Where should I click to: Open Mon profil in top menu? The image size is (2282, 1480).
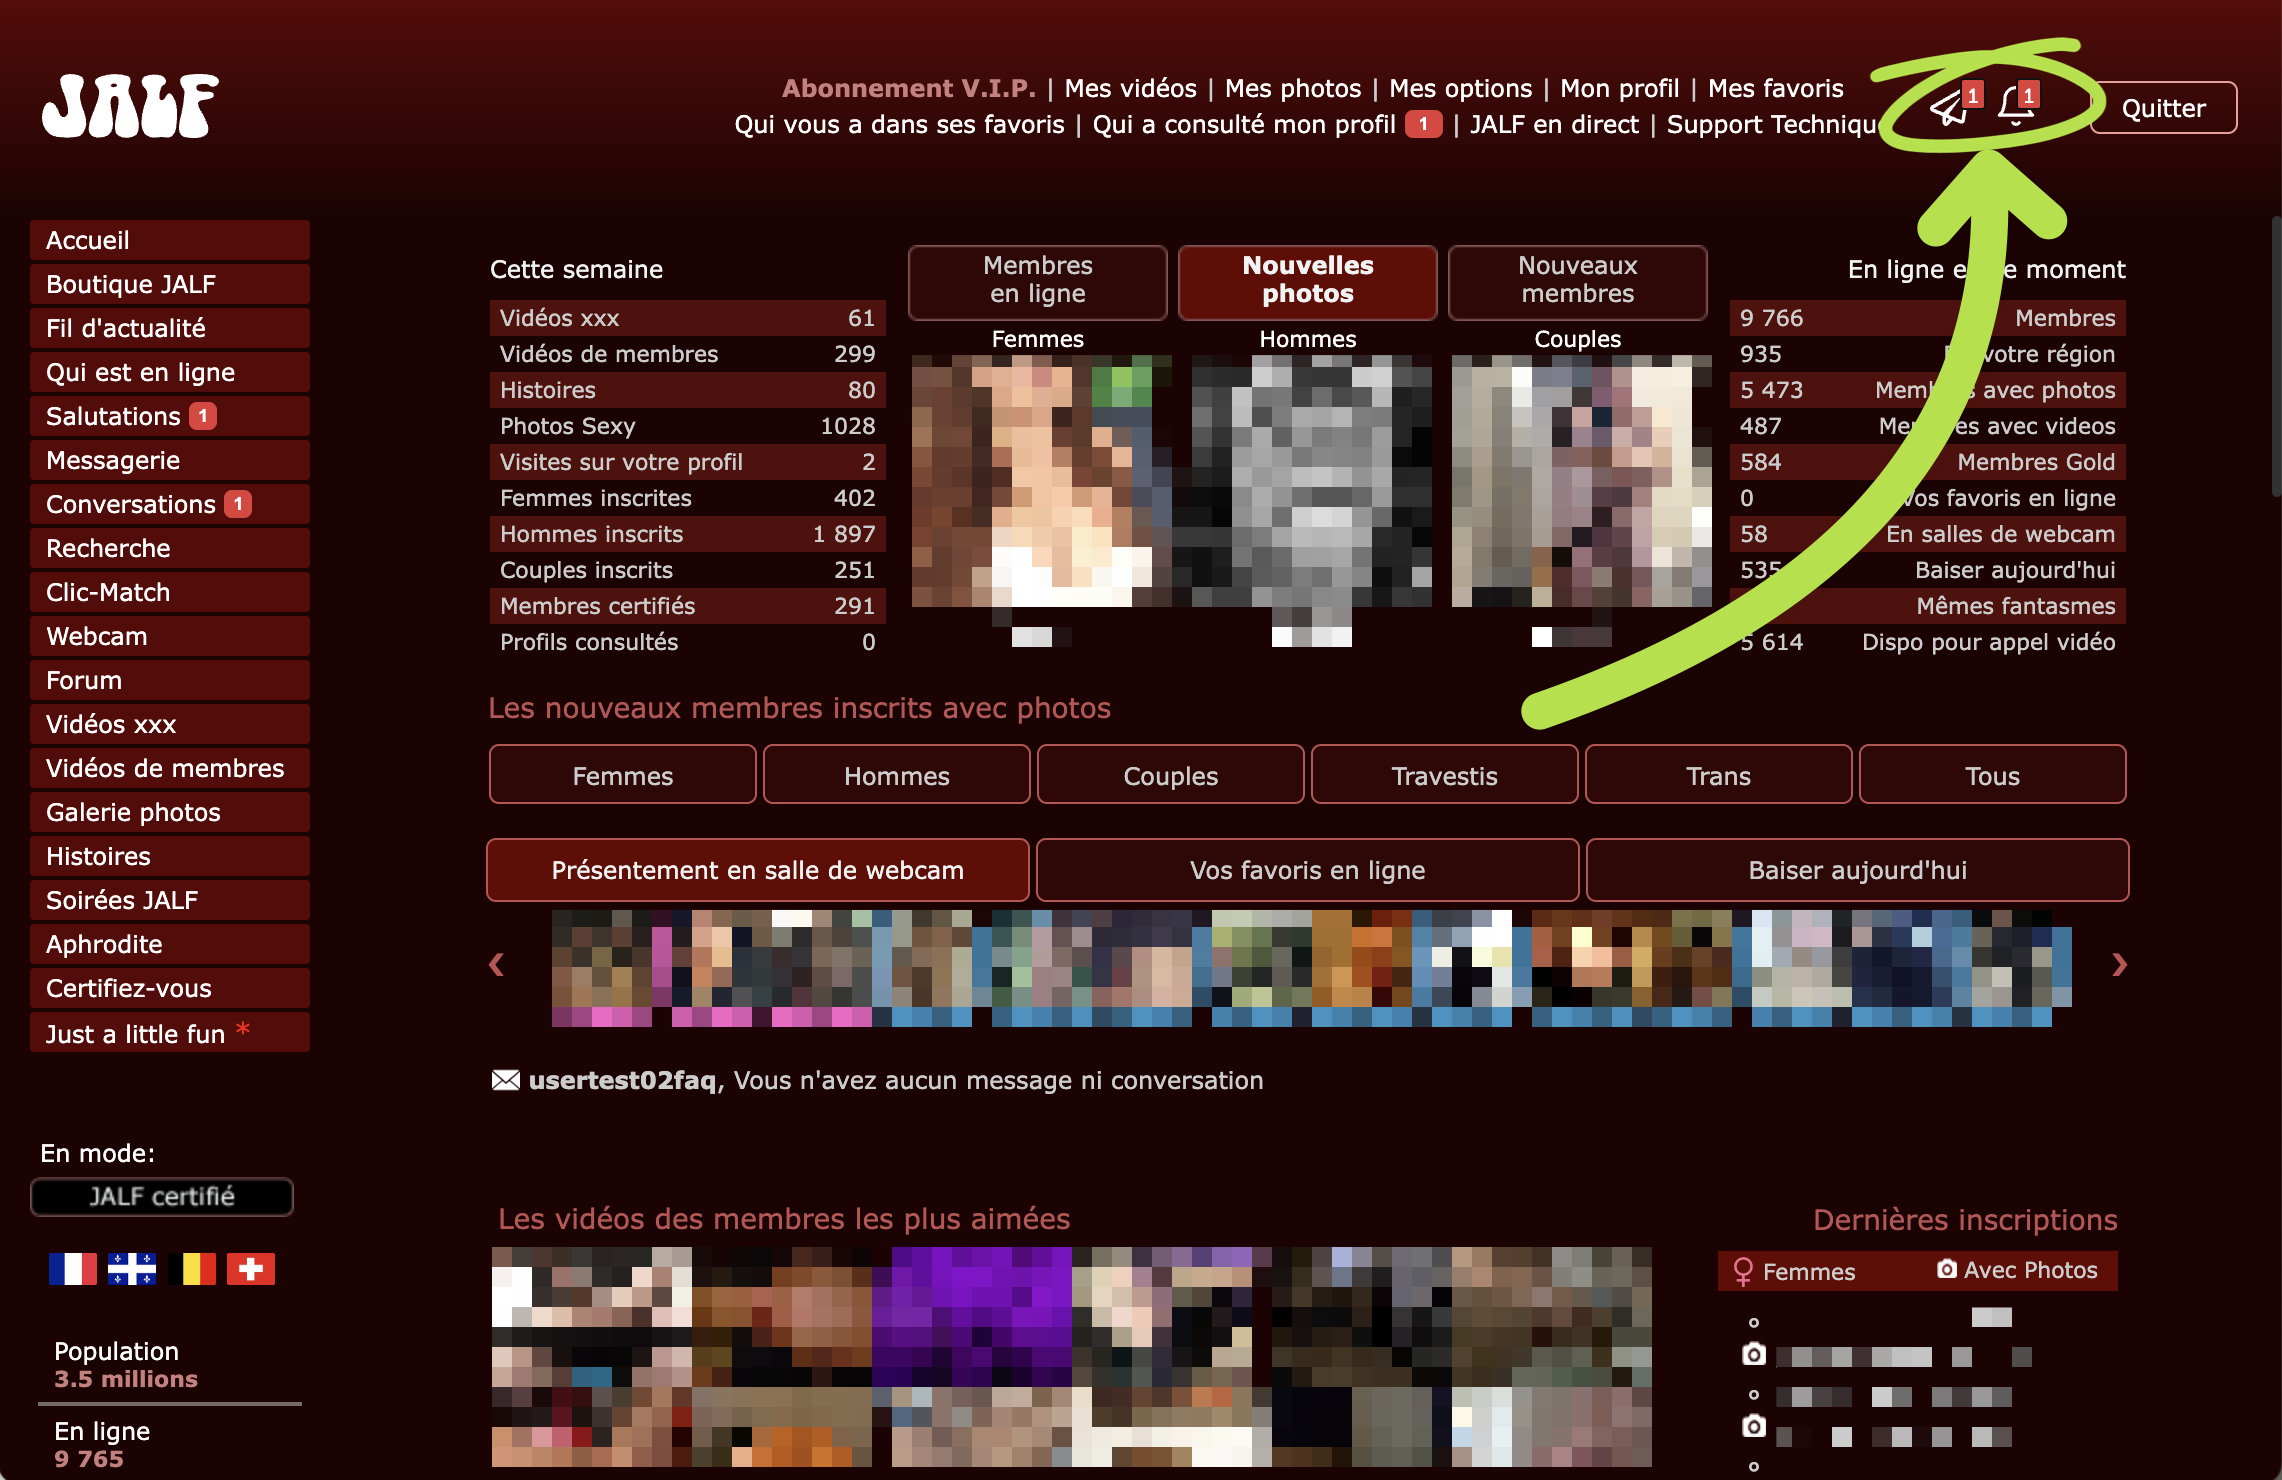[x=1620, y=88]
